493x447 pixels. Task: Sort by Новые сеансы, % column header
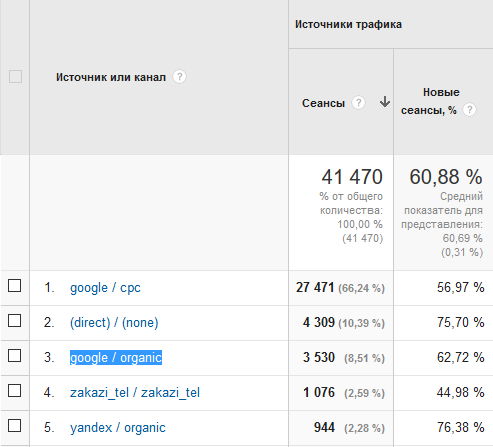(x=430, y=101)
